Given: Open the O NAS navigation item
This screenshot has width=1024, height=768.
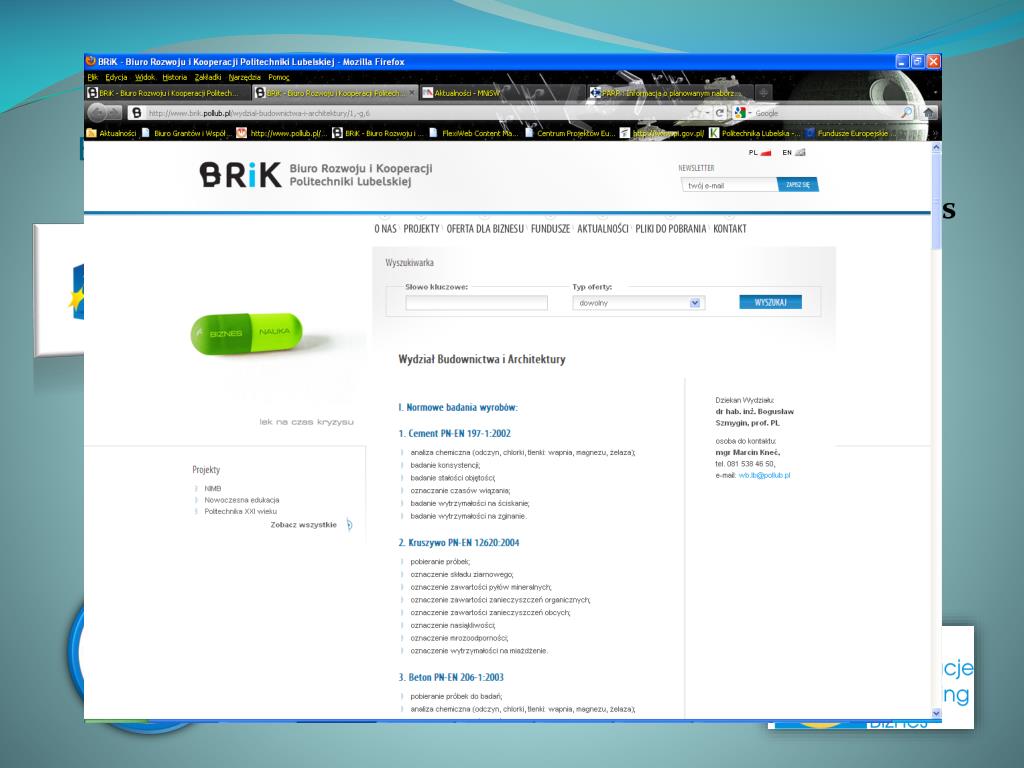Looking at the screenshot, I should pos(385,229).
